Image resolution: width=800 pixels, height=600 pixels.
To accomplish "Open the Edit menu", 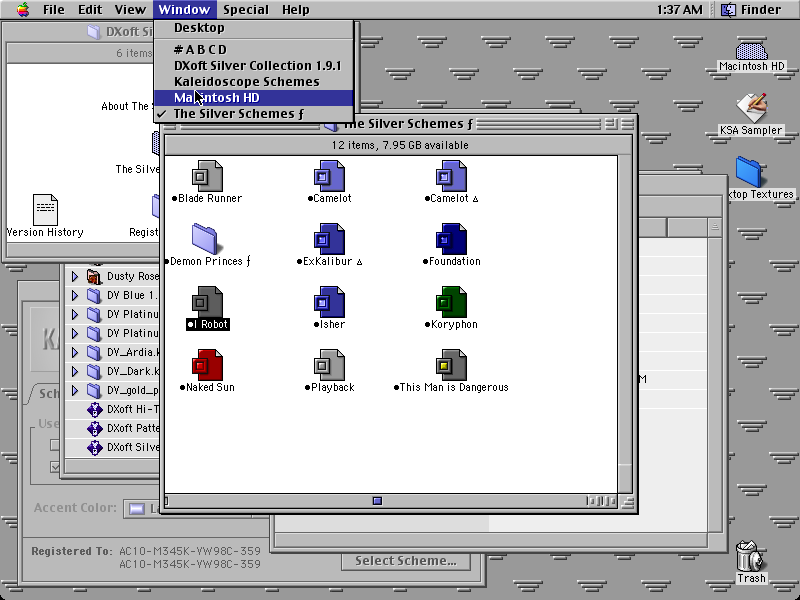I will tap(90, 10).
